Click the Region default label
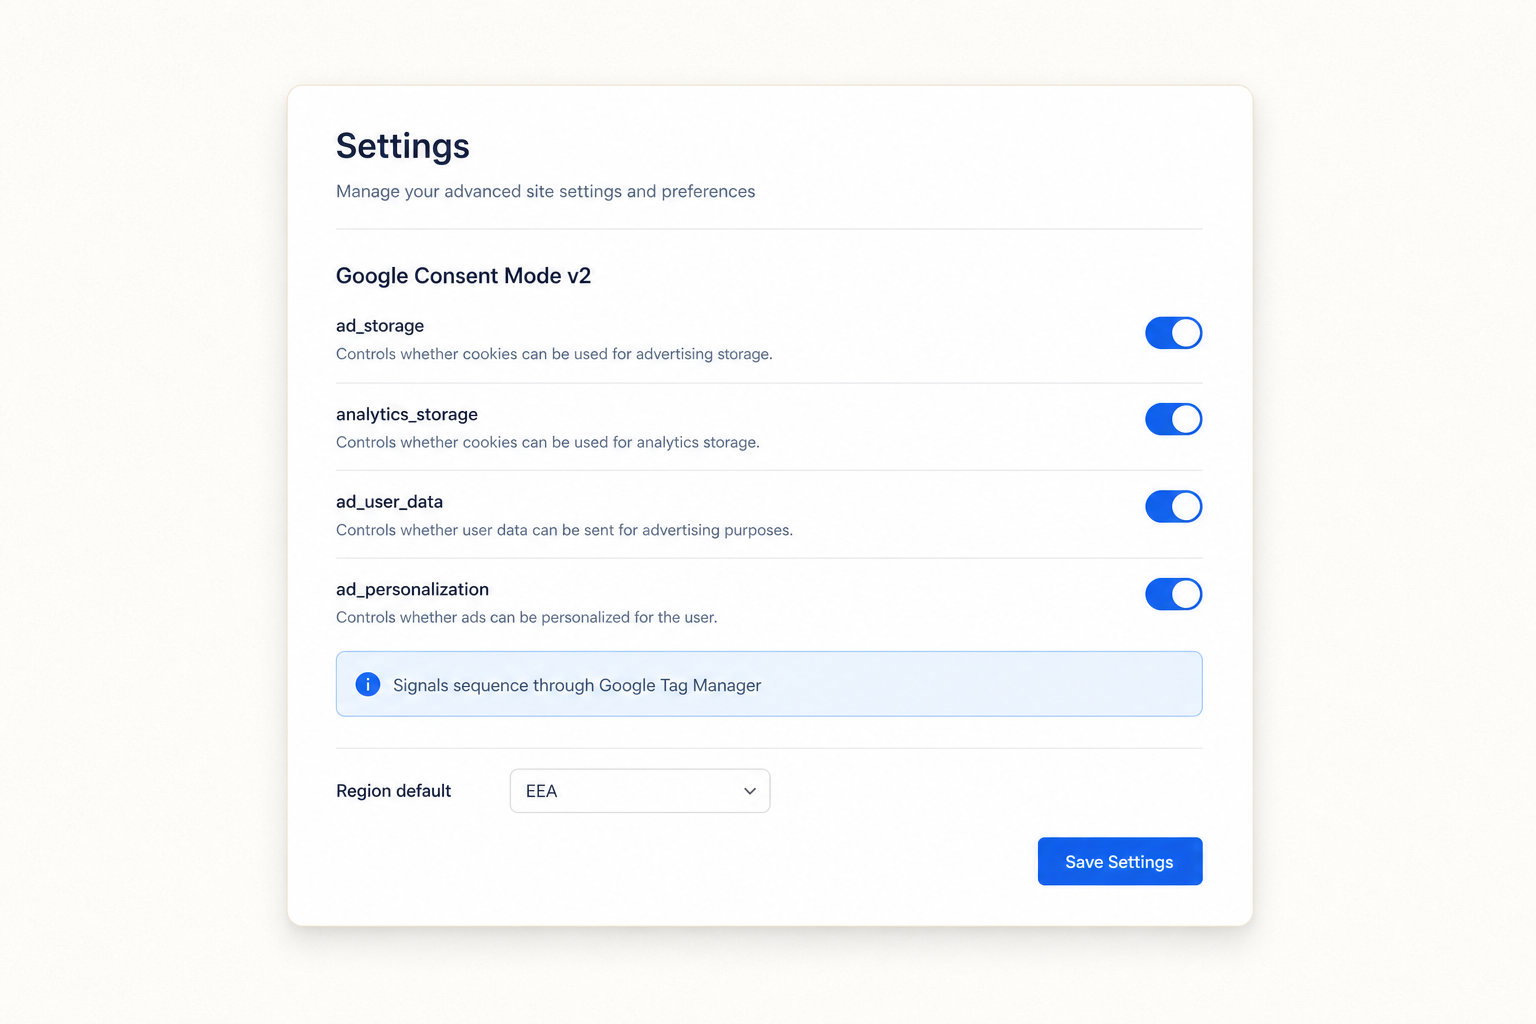Screen dimensions: 1536x1024 (x=394, y=791)
